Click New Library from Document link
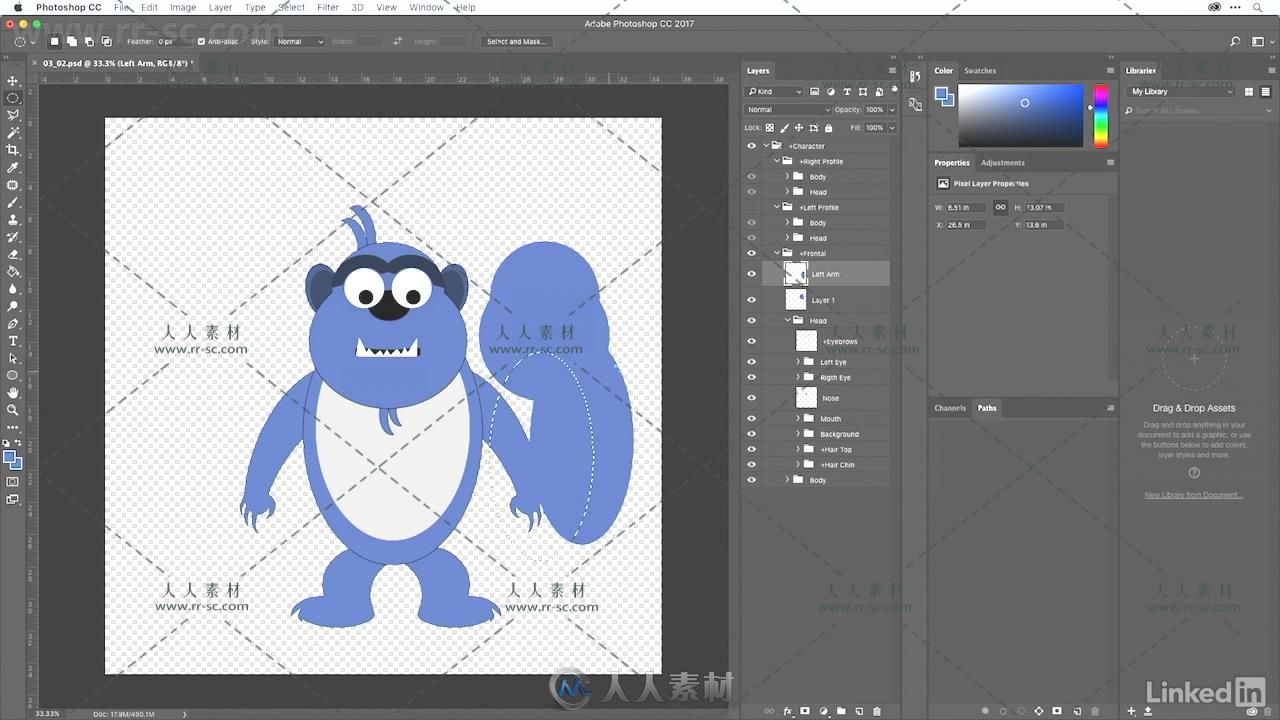This screenshot has height=720, width=1280. click(x=1194, y=495)
